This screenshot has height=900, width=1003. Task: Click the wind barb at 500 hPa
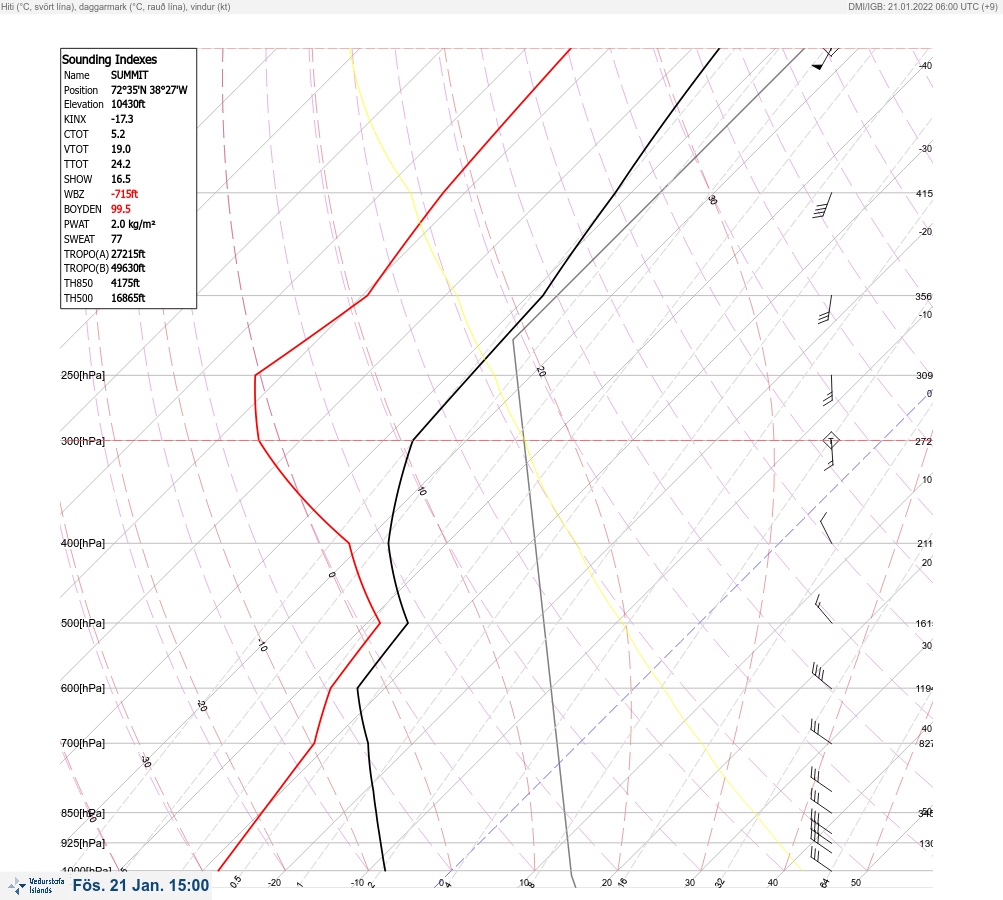824,609
